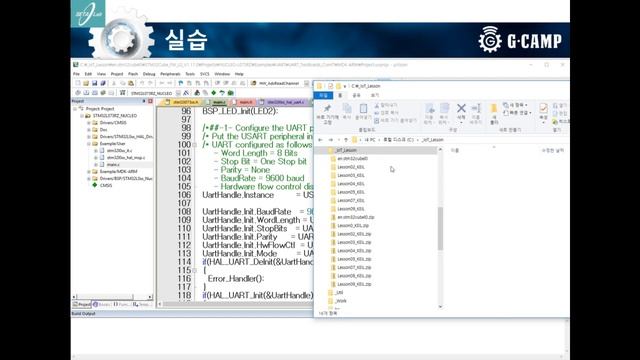Click the Explorer Properties (속성) icon
The height and width of the screenshot is (360, 640).
pos(543,109)
